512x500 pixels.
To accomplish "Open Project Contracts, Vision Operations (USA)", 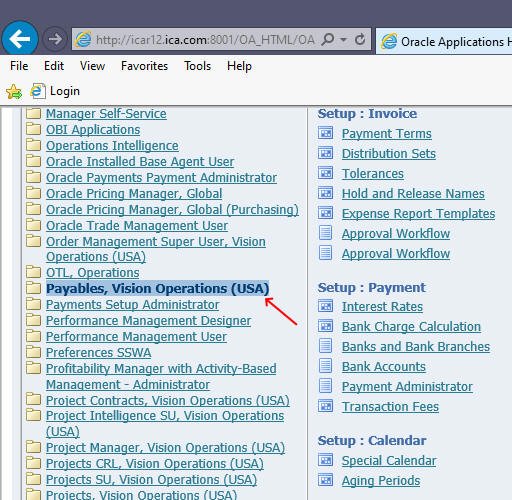I will (168, 401).
